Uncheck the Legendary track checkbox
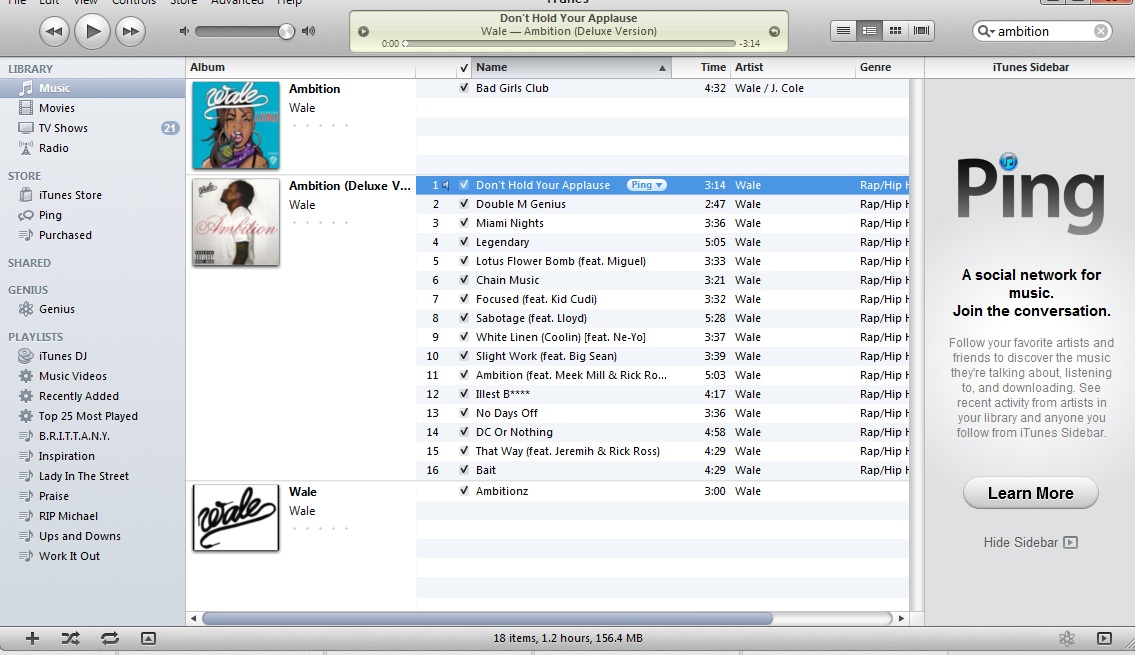1135x655 pixels. (464, 242)
